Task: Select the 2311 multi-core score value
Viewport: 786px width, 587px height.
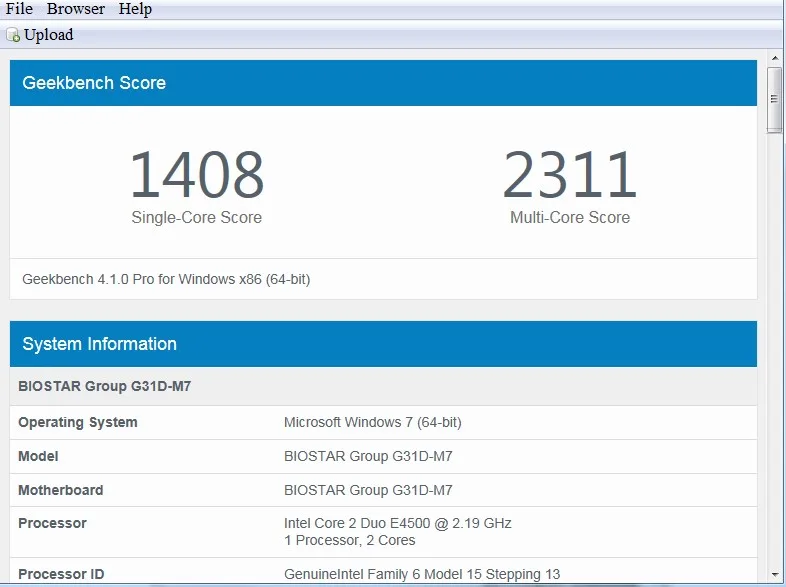Action: tap(570, 174)
